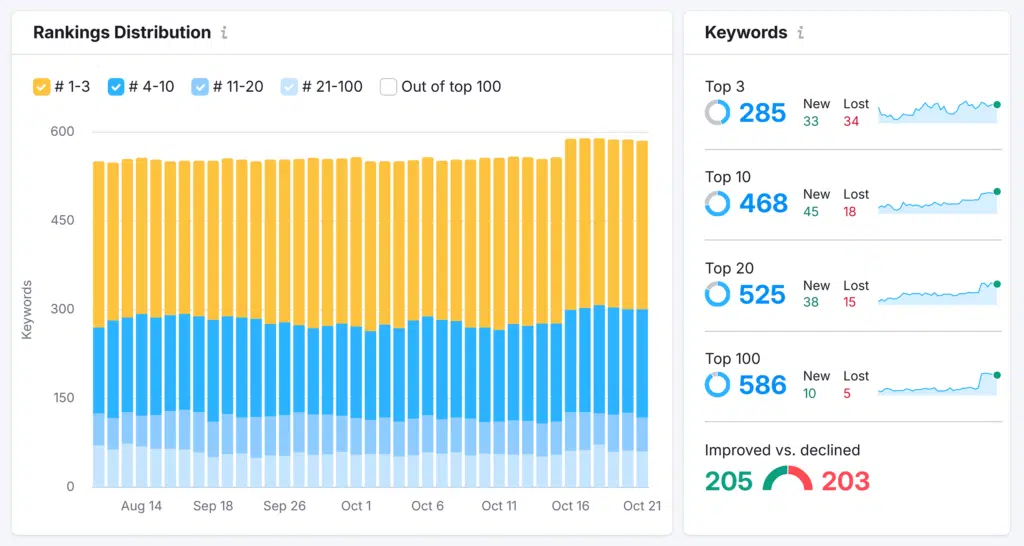1024x546 pixels.
Task: Enable the Out of top 100 checkbox
Action: click(x=388, y=87)
